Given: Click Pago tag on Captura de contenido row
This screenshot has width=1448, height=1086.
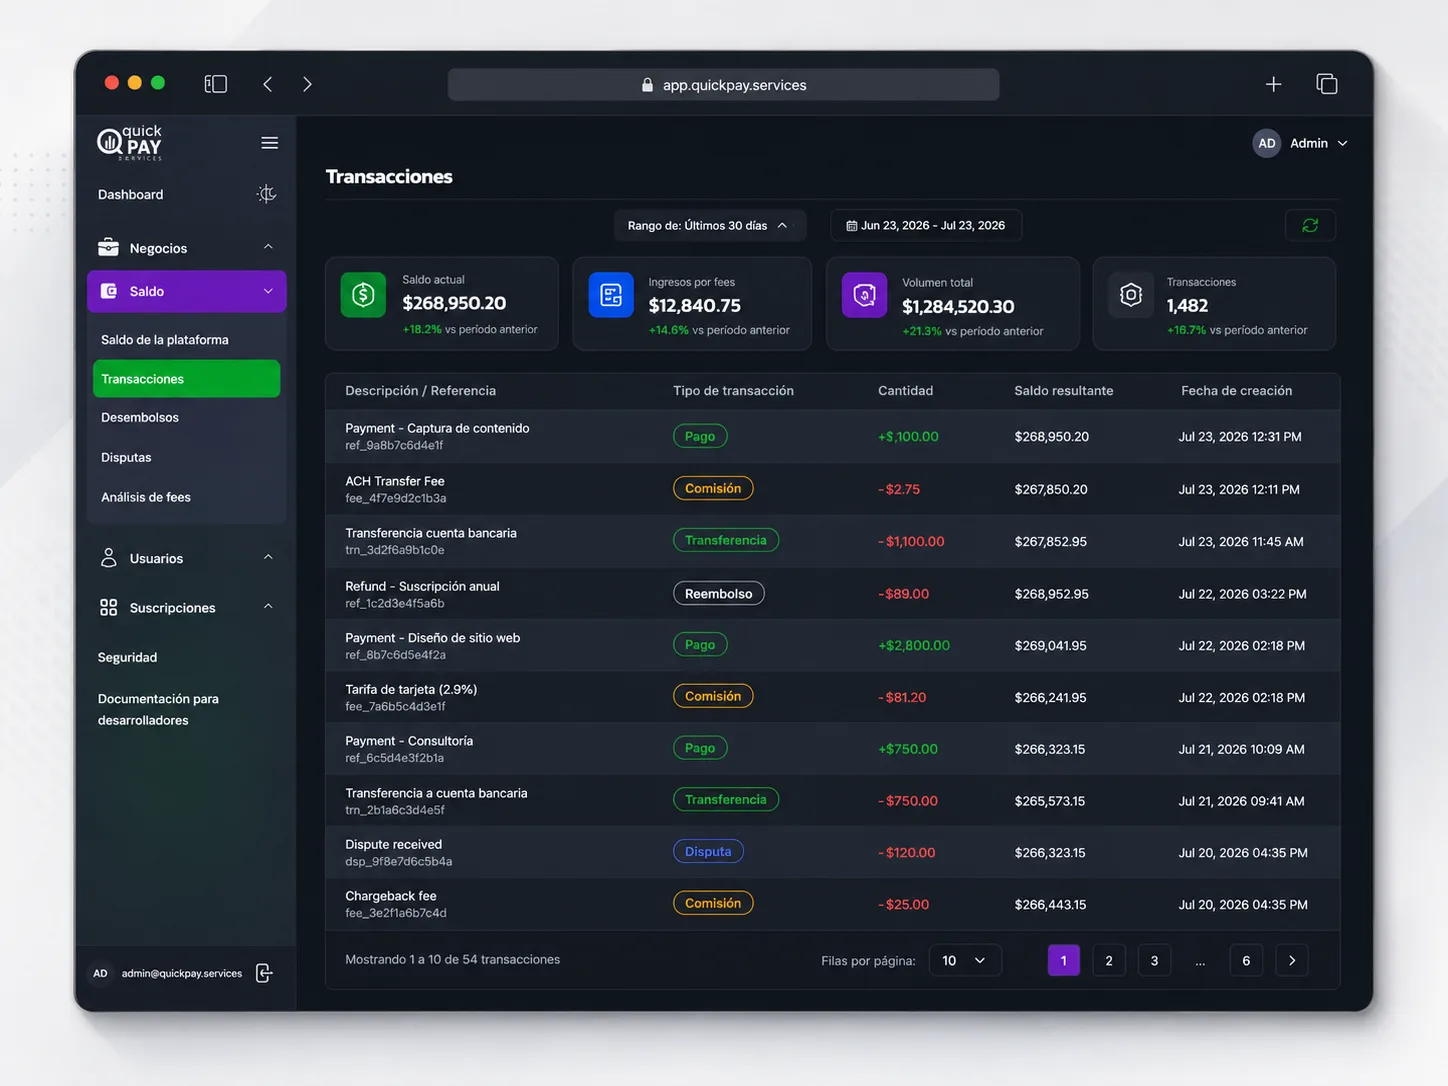Looking at the screenshot, I should tap(700, 436).
